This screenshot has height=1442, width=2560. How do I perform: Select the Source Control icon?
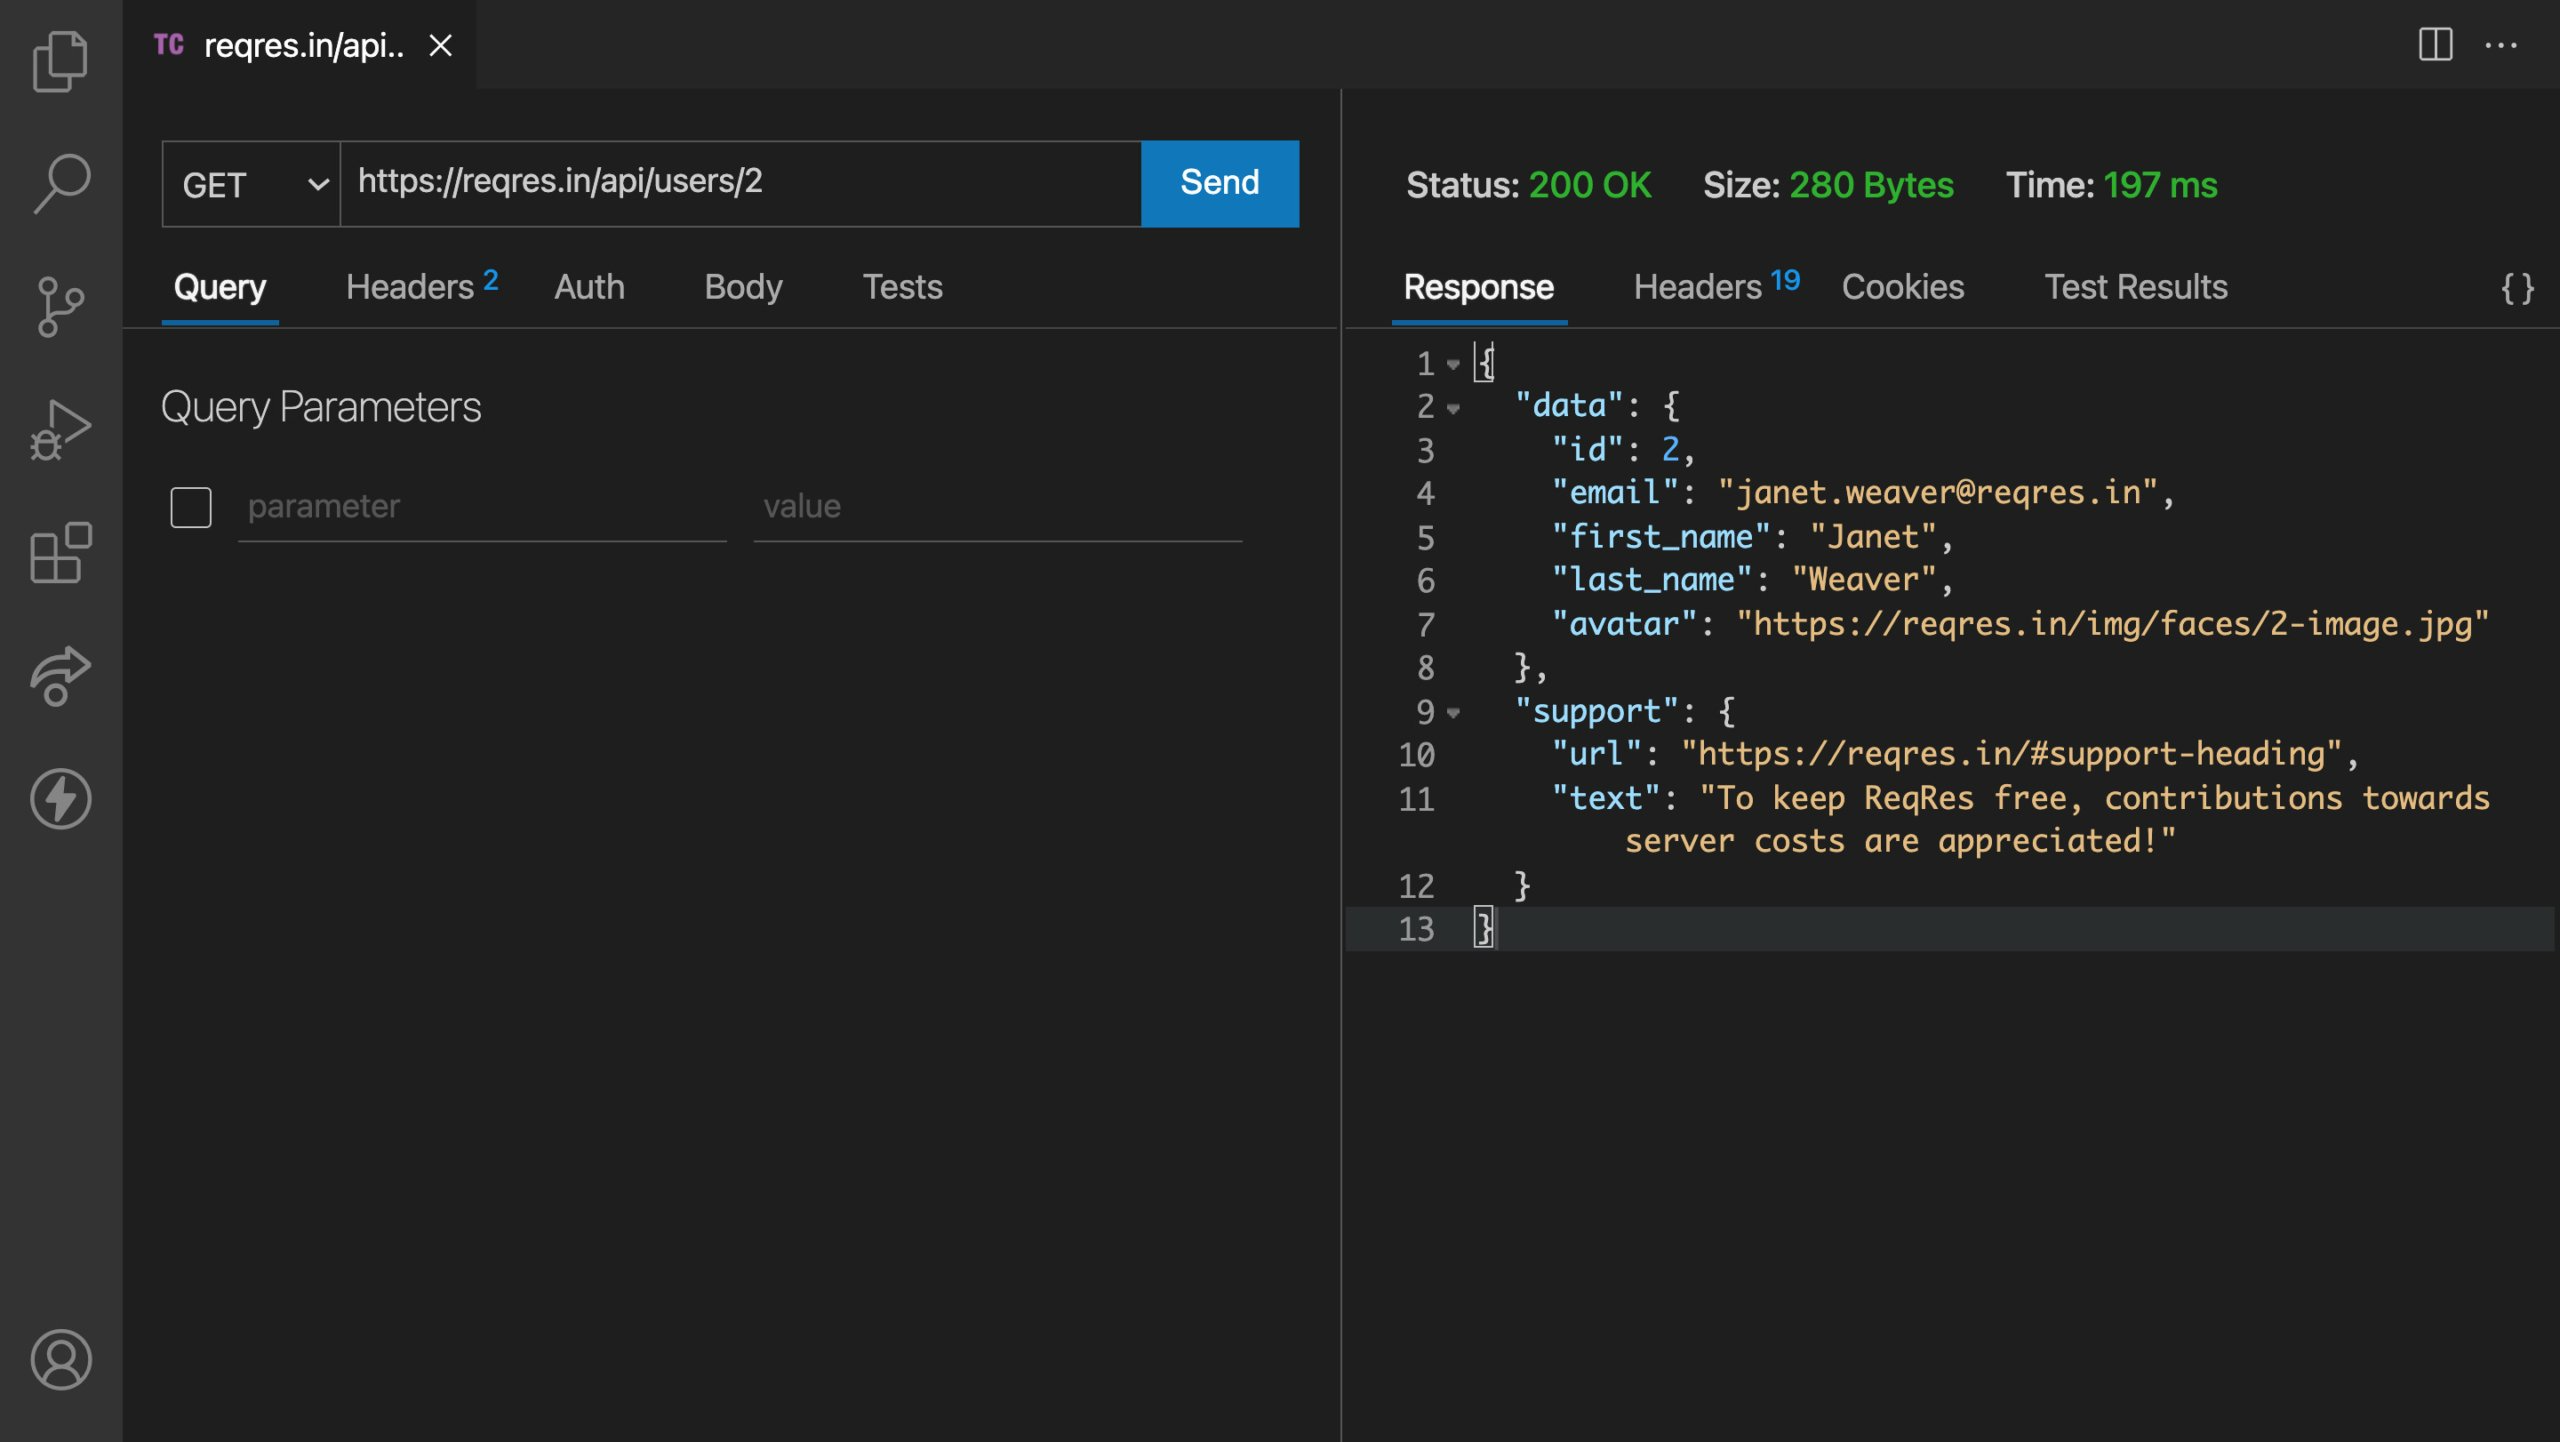62,306
